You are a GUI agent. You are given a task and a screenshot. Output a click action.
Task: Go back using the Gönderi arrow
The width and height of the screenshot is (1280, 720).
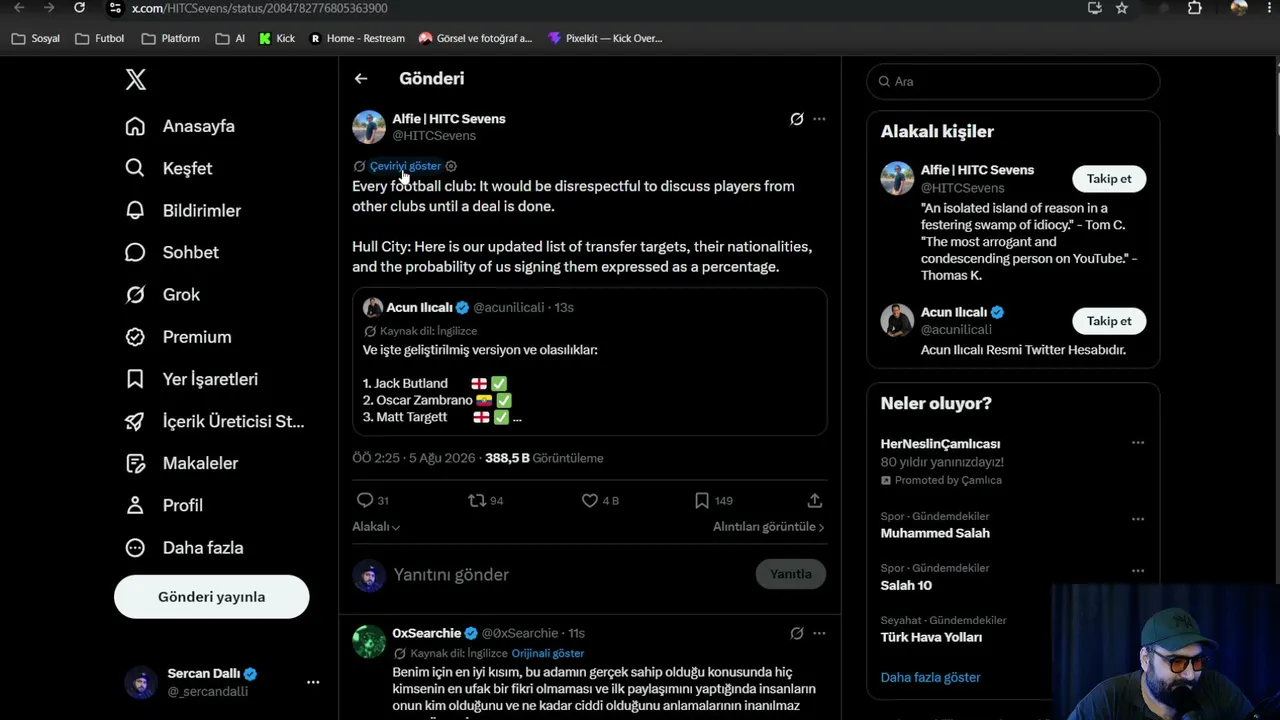click(x=361, y=79)
